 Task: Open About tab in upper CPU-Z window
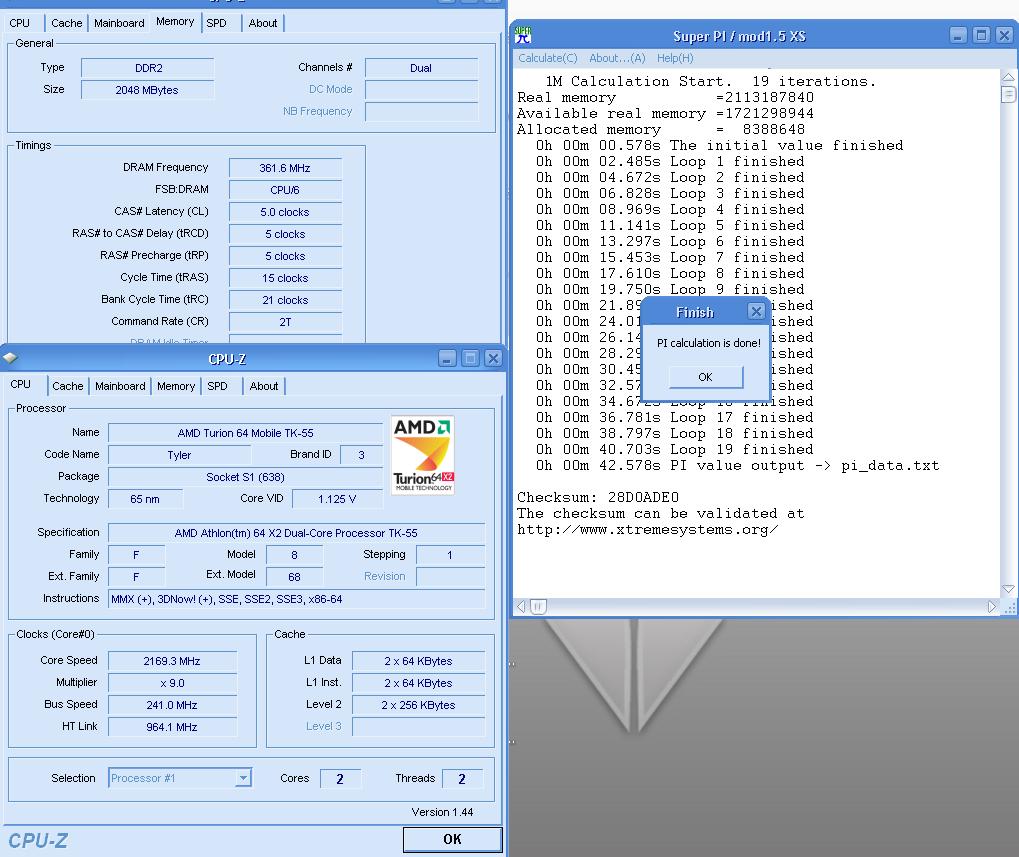pyautogui.click(x=263, y=23)
